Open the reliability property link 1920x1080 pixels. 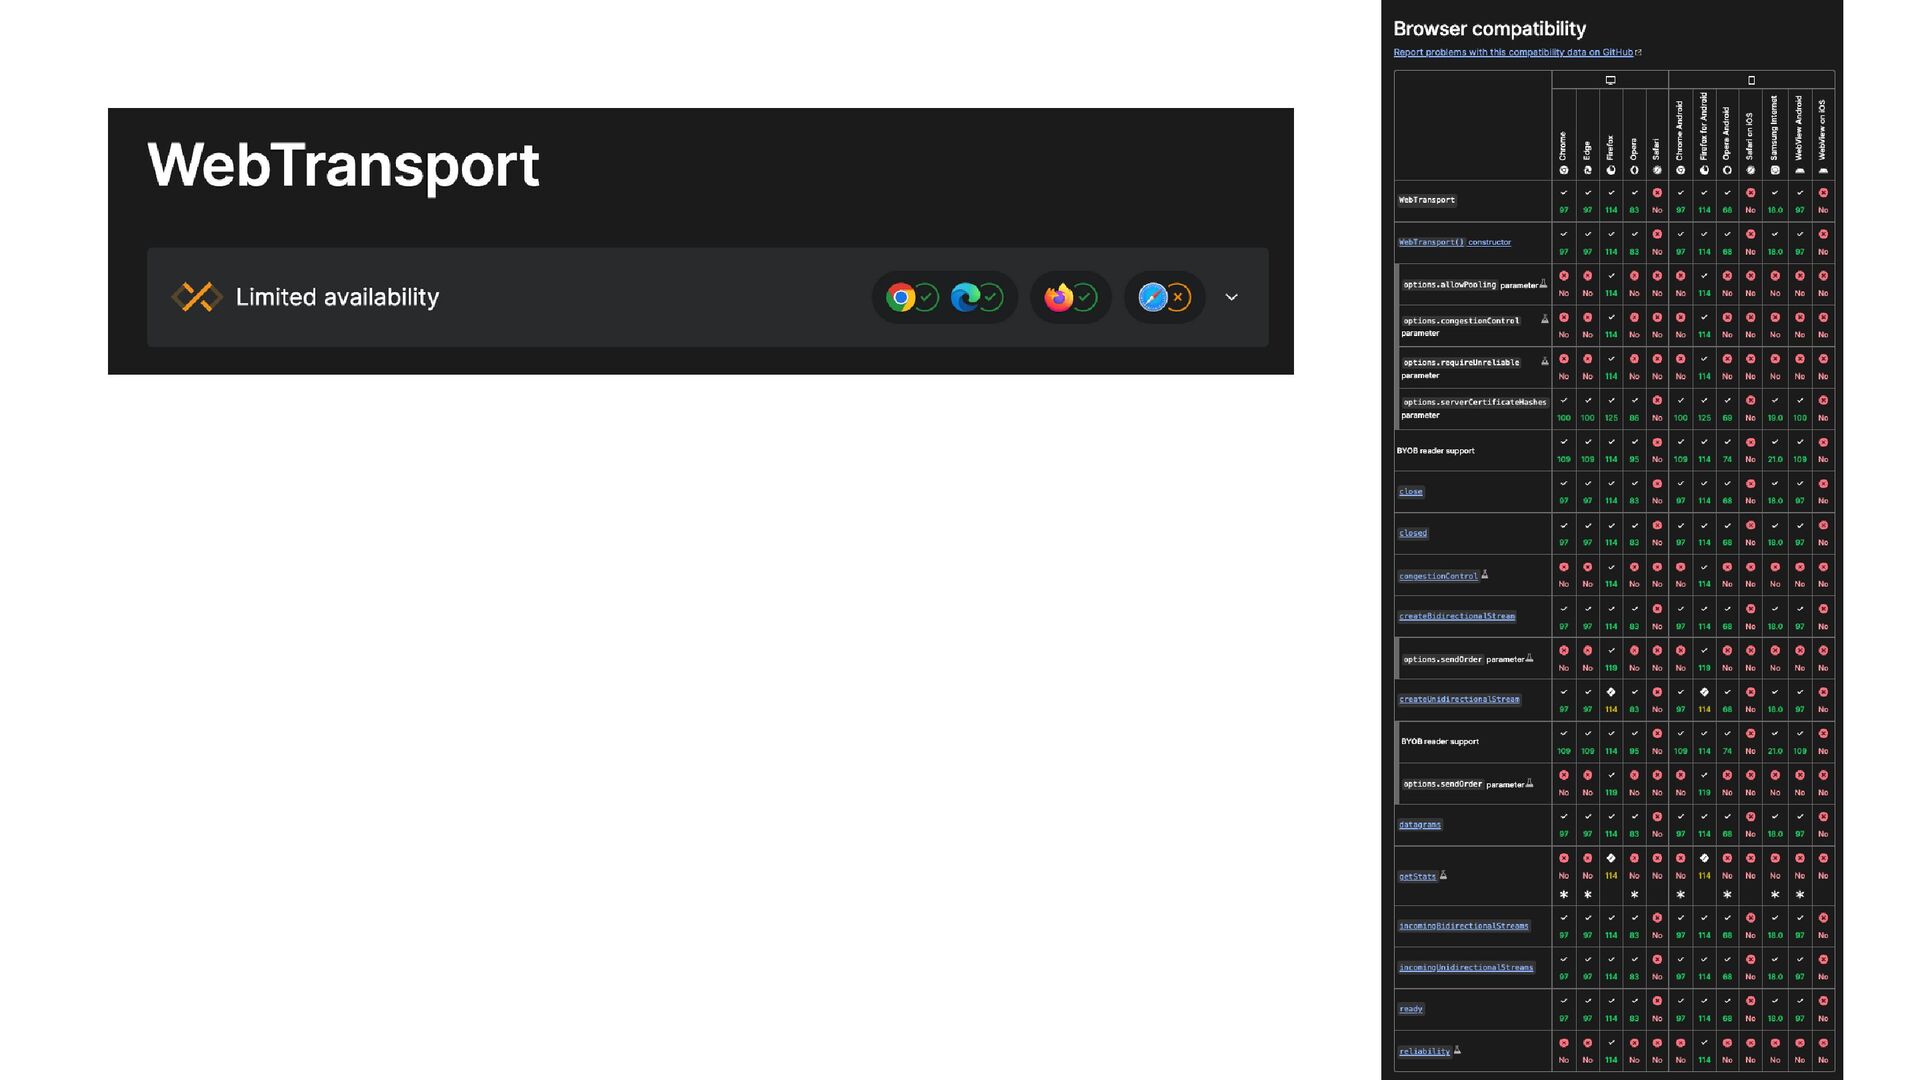(1424, 1051)
